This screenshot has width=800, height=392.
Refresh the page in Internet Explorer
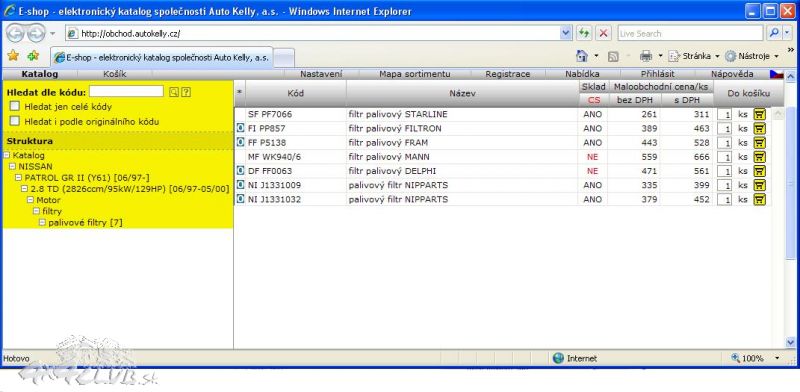click(584, 33)
